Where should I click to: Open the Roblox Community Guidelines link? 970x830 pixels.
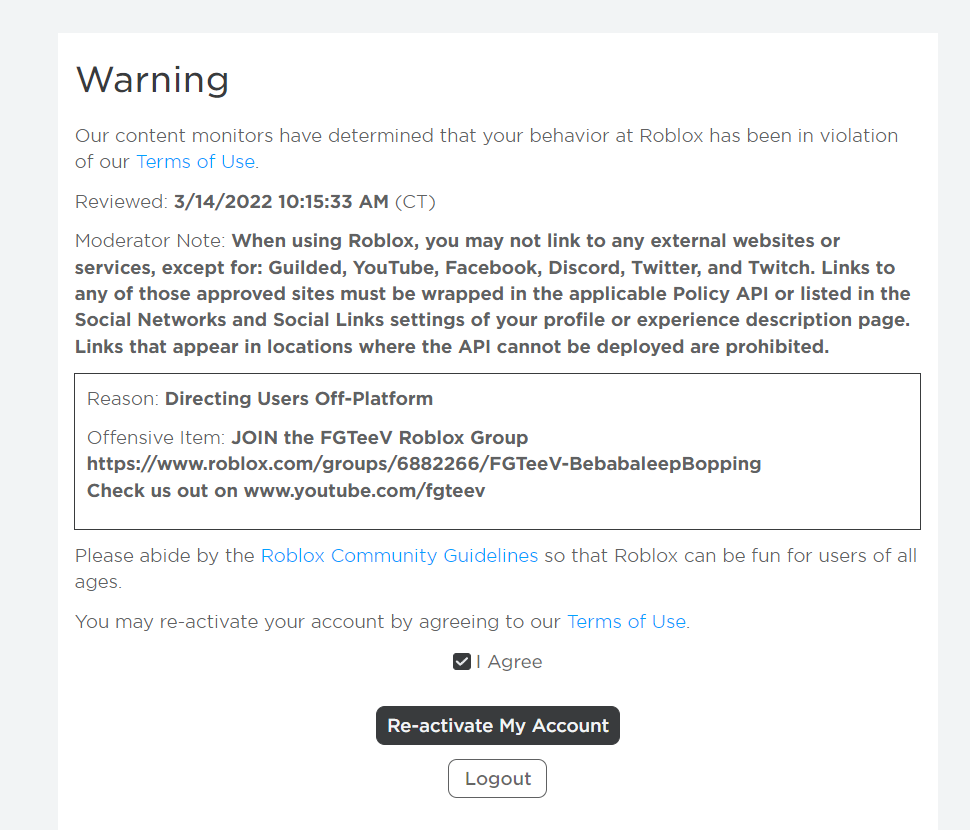(x=399, y=555)
